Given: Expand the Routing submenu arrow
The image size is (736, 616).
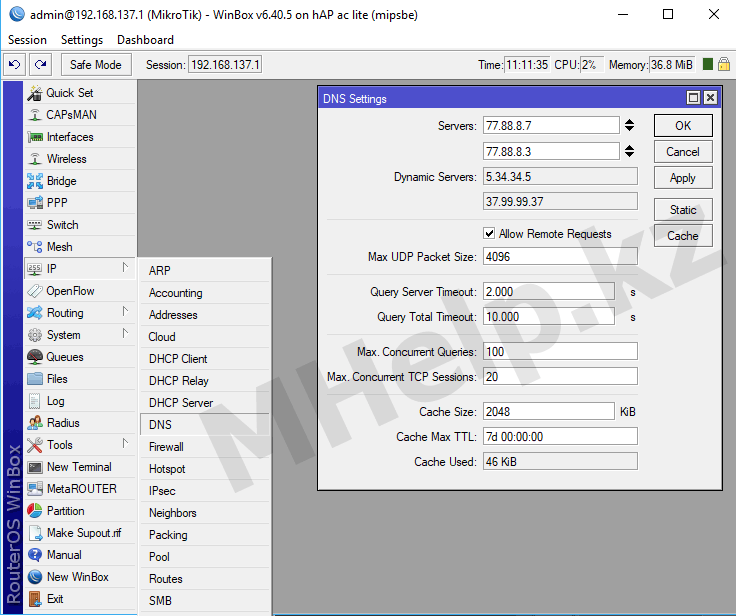Looking at the screenshot, I should (125, 312).
